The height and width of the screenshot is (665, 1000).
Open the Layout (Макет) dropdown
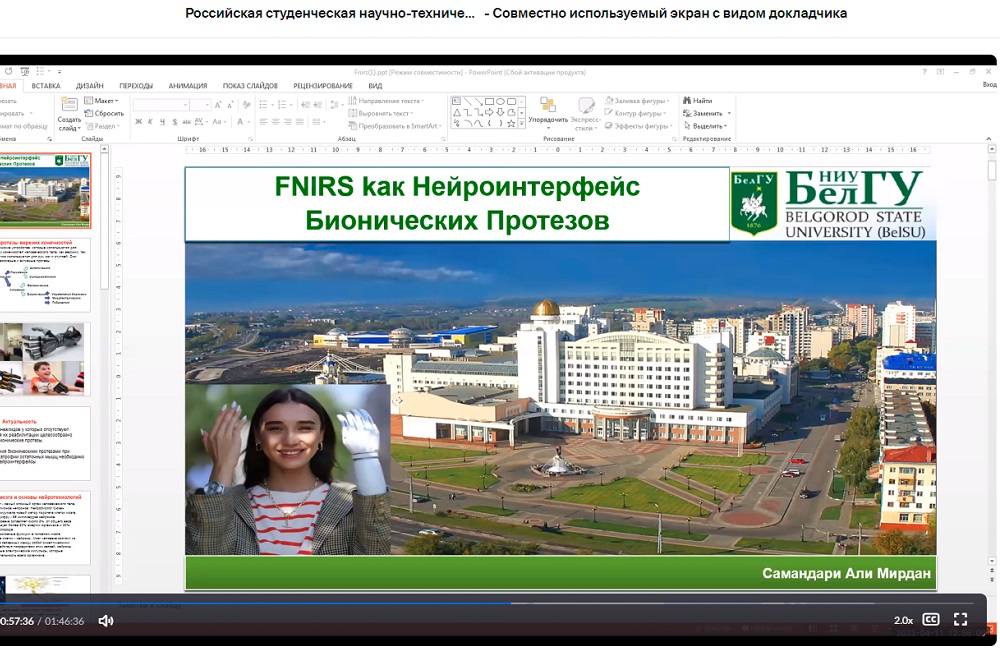(x=102, y=100)
